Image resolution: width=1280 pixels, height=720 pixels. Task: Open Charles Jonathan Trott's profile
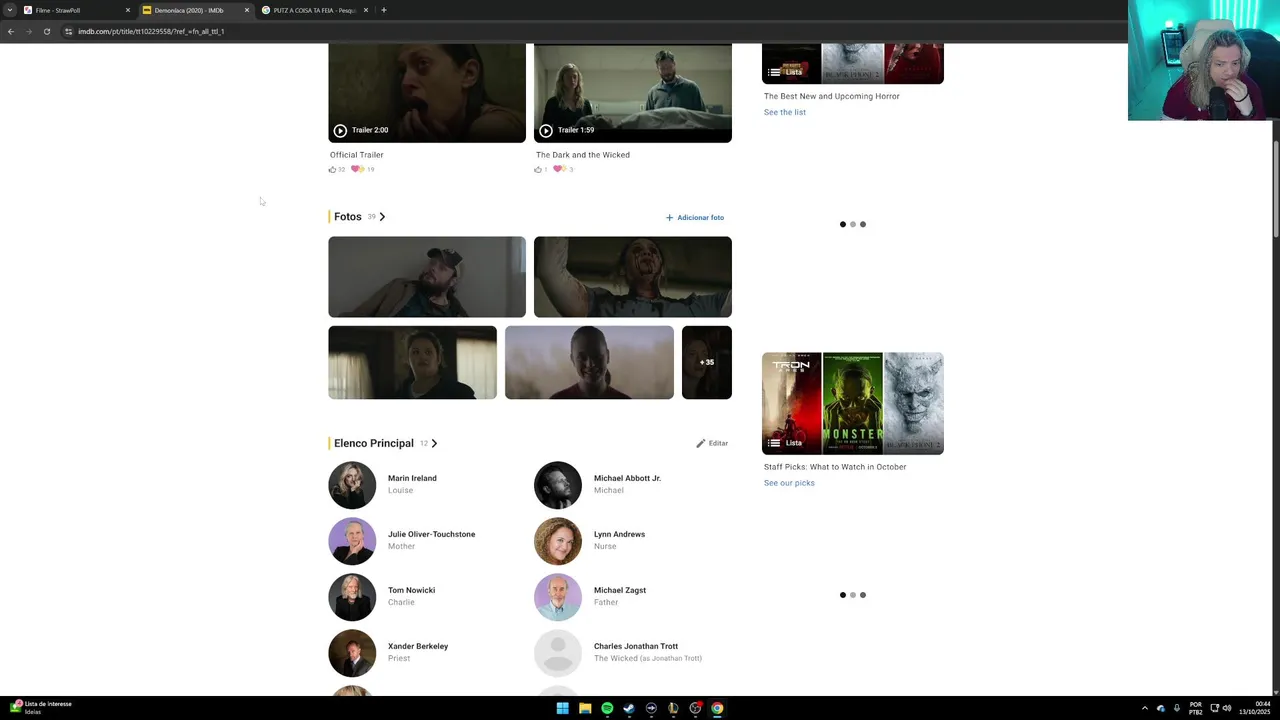[x=636, y=646]
